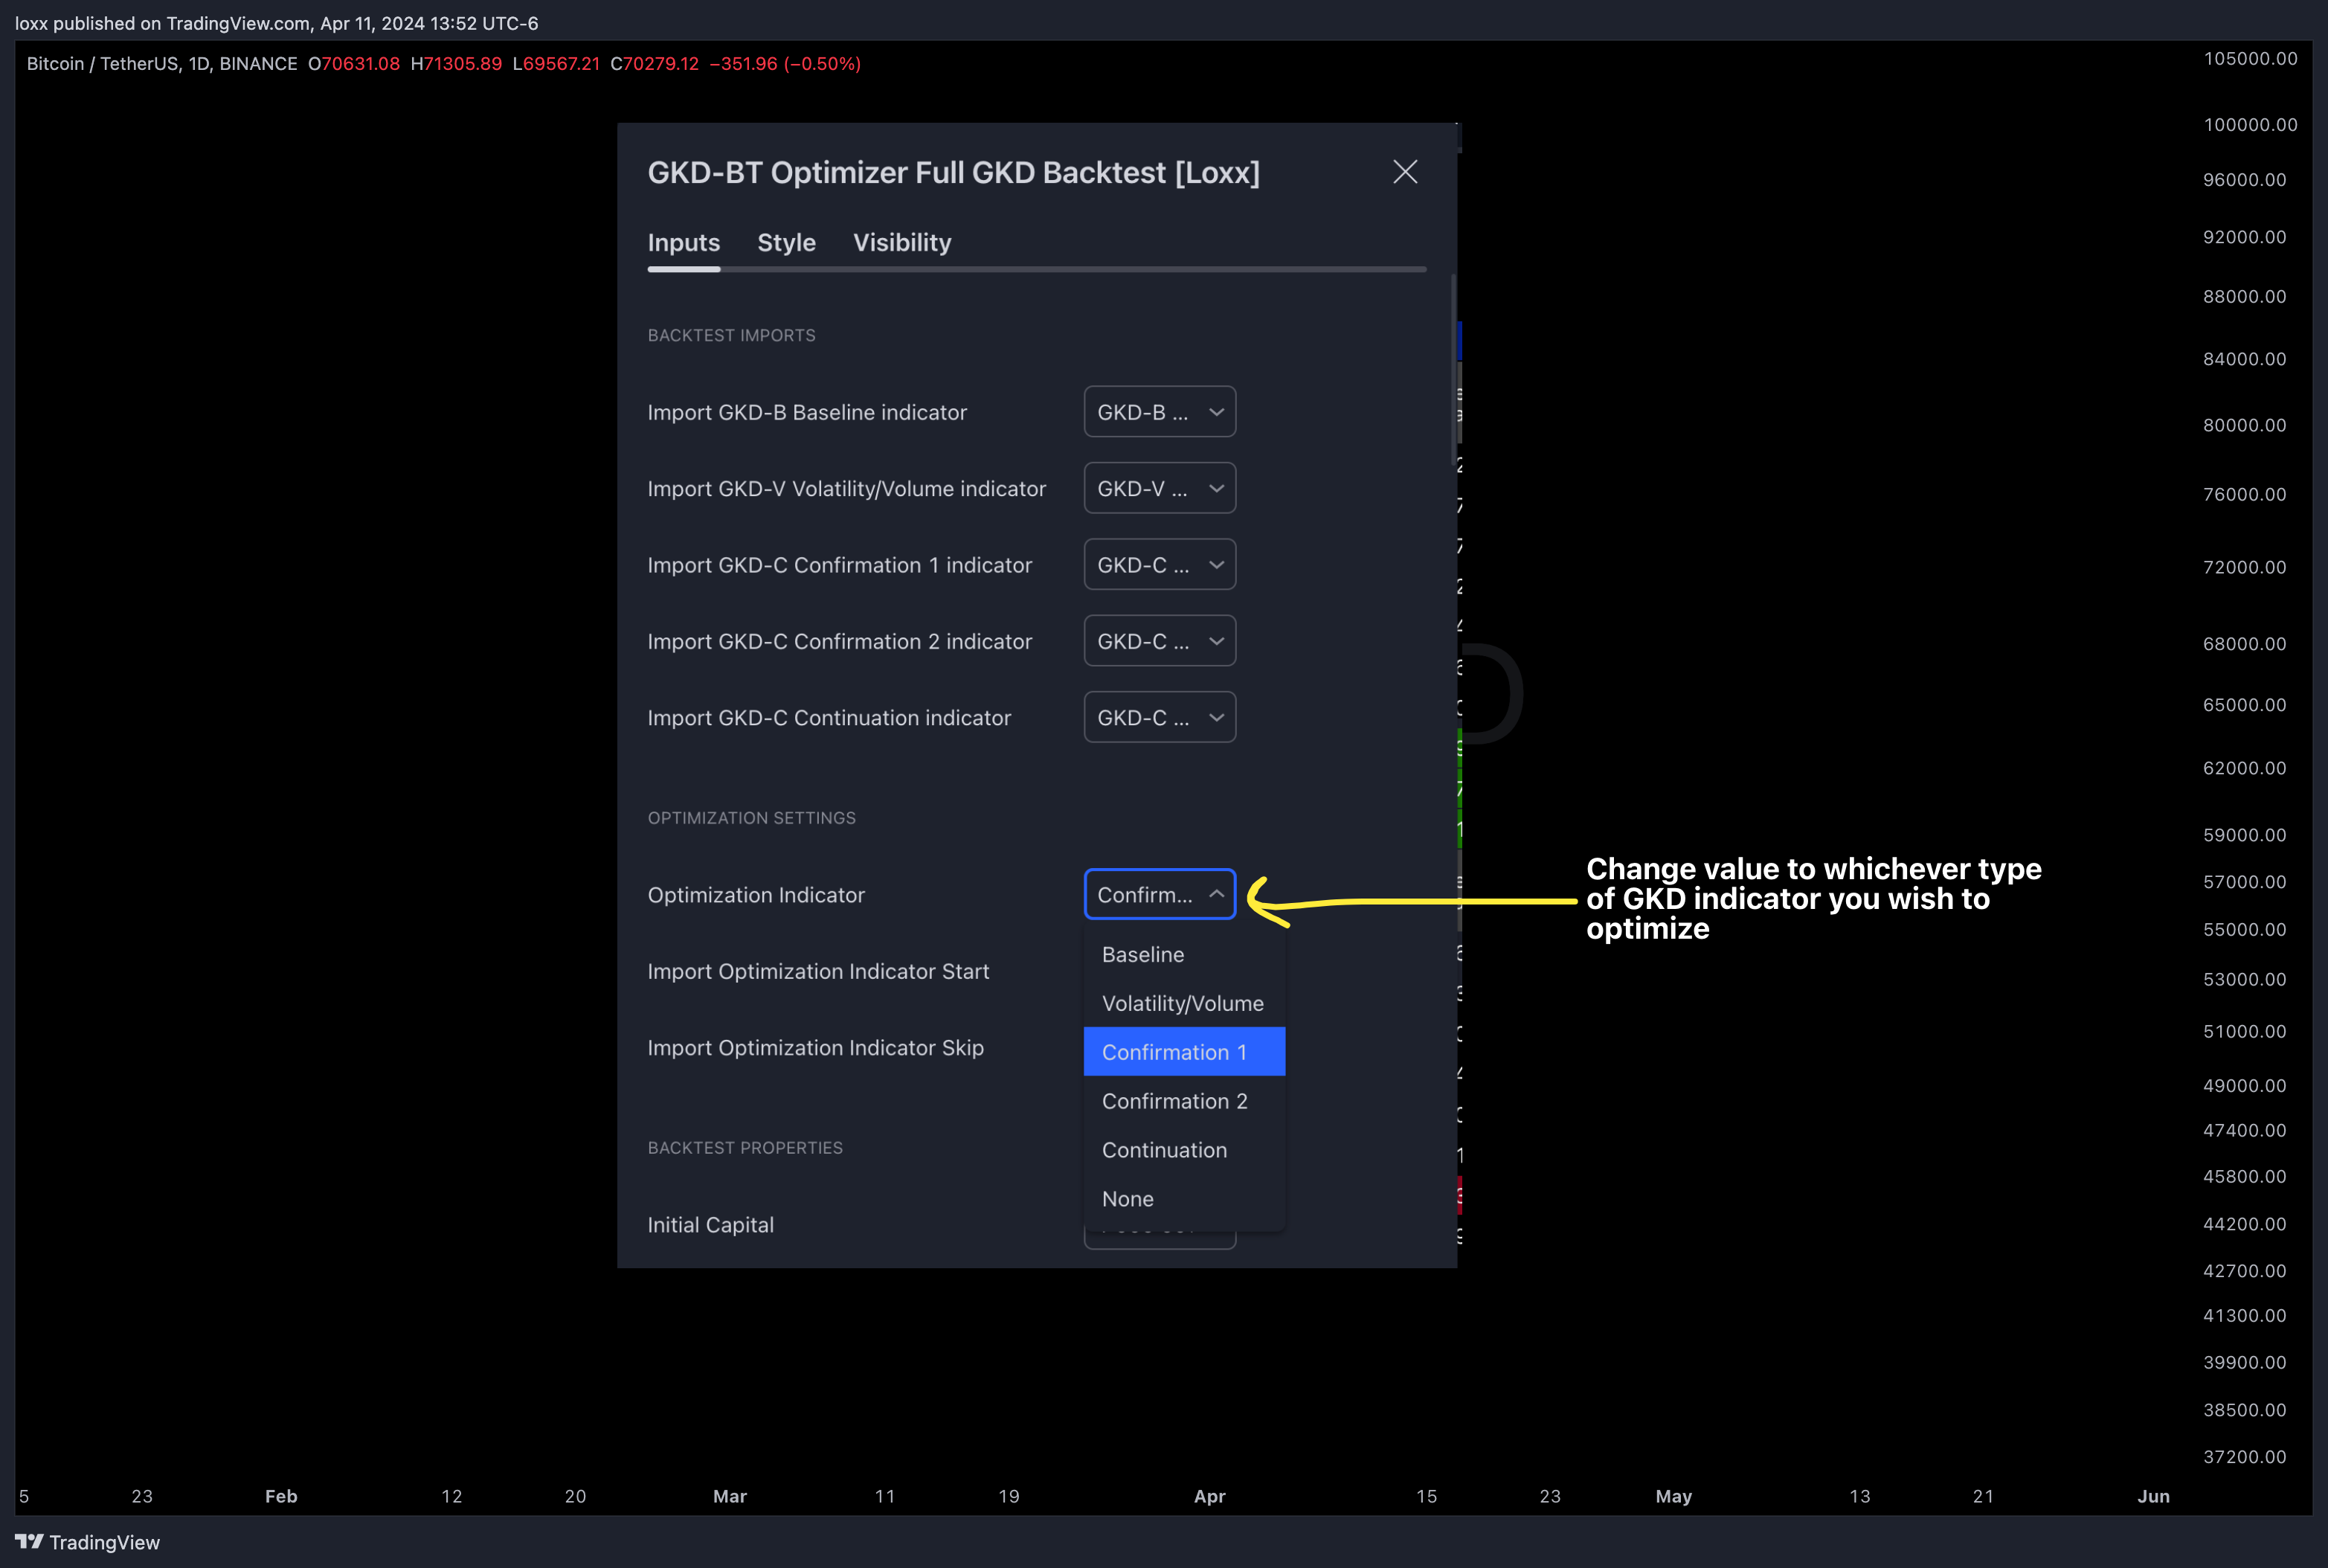Image resolution: width=2328 pixels, height=1568 pixels.
Task: Open the Confirmation 2 indicator import dropdown
Action: [1160, 641]
